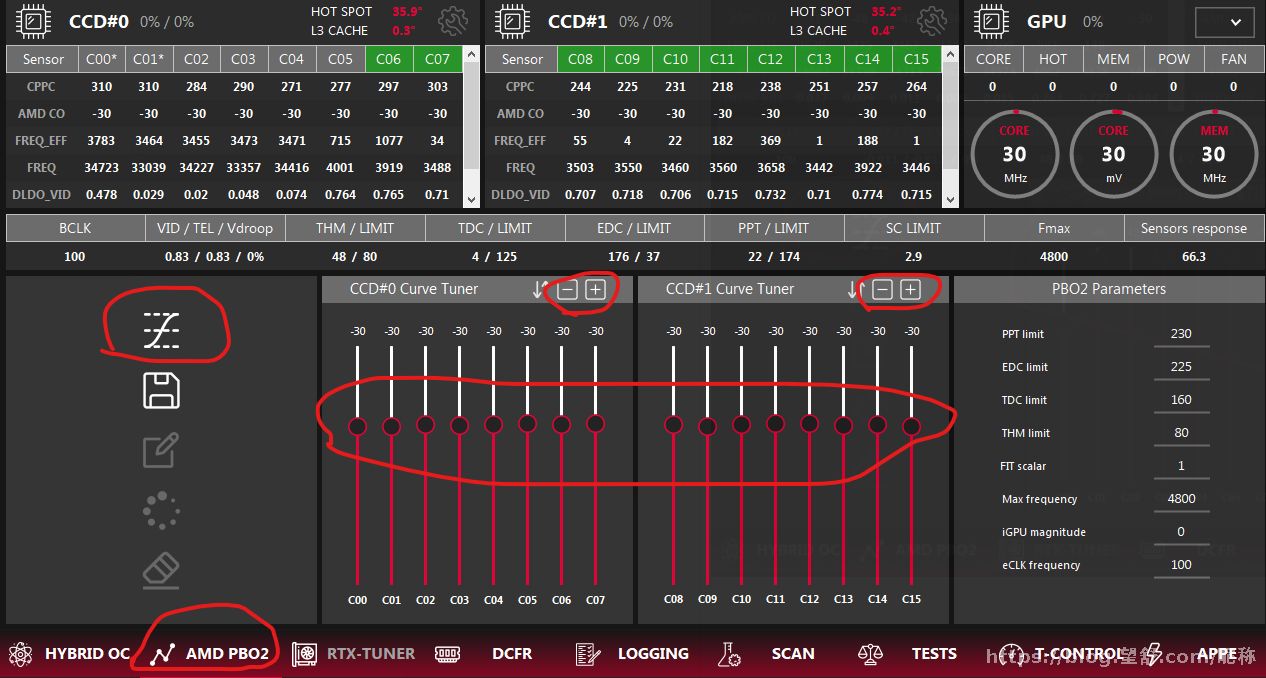
Task: Select the C07 column header in CCD#0
Action: pyautogui.click(x=438, y=59)
